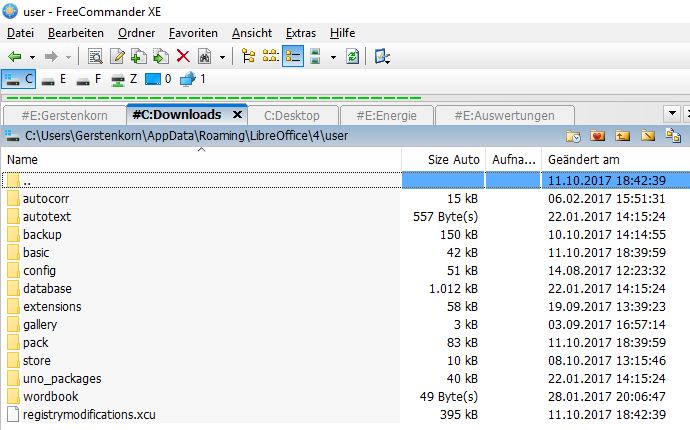Open the tab list dropdown arrow

point(672,114)
